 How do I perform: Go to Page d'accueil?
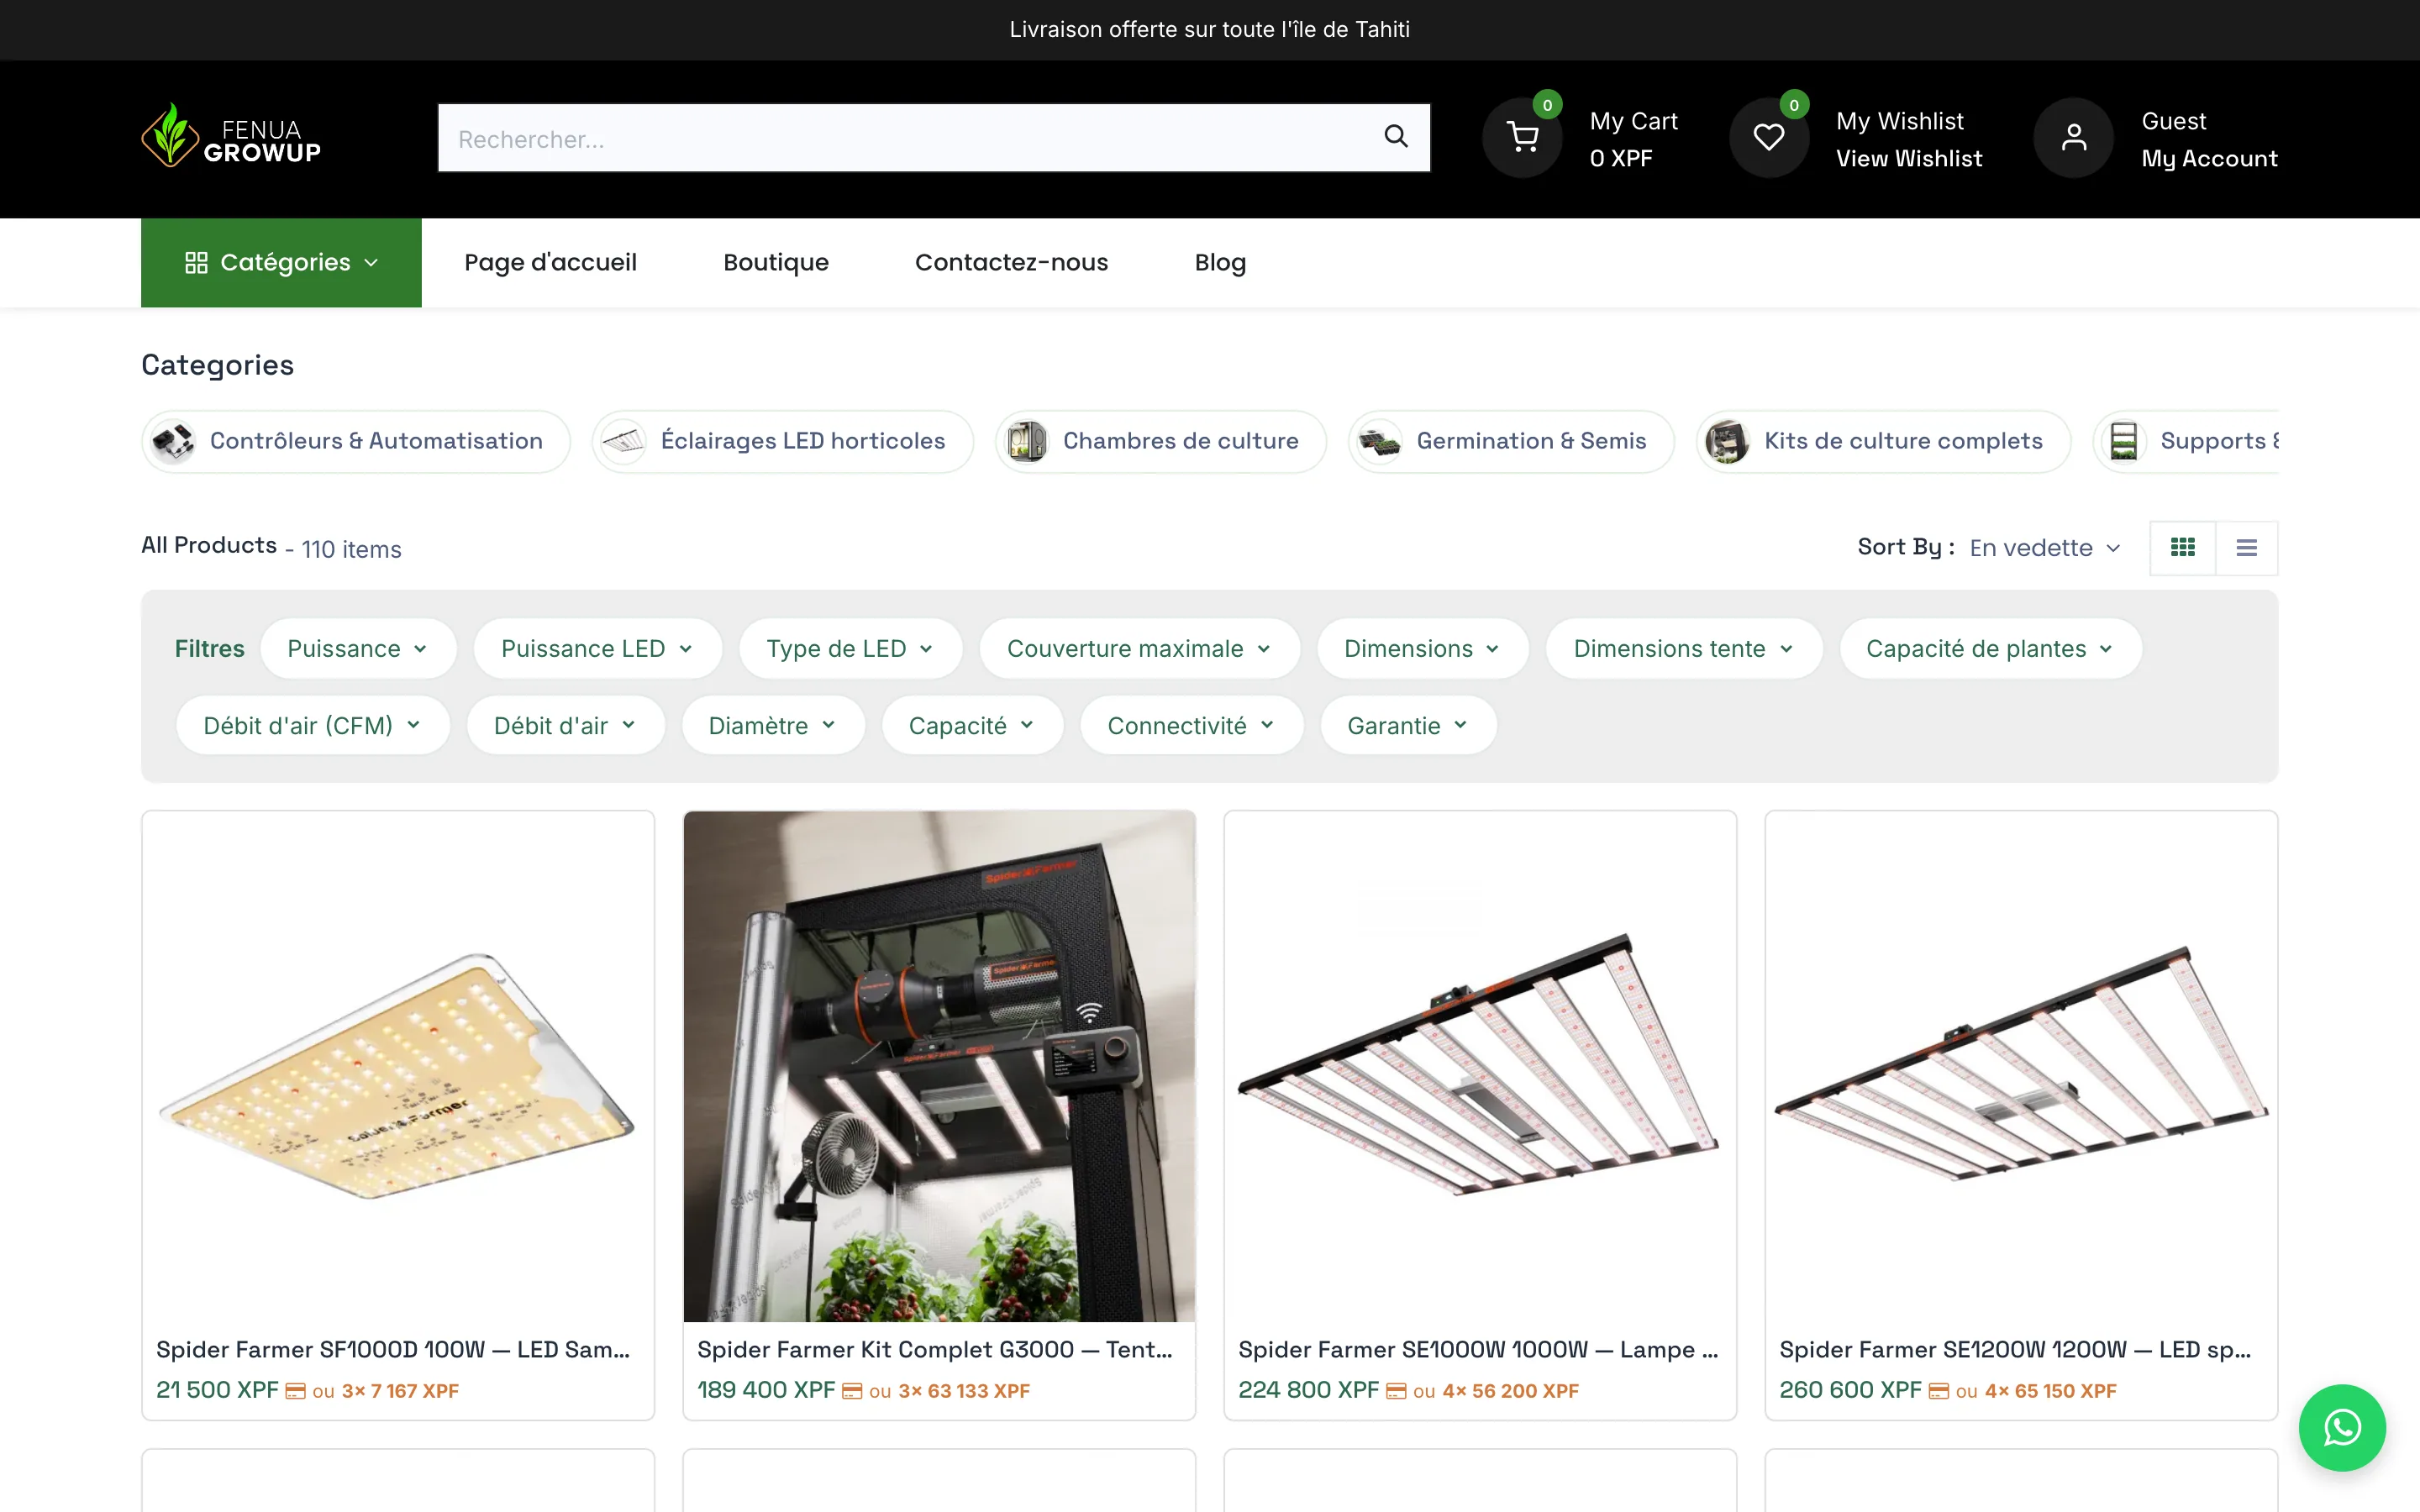click(x=550, y=262)
